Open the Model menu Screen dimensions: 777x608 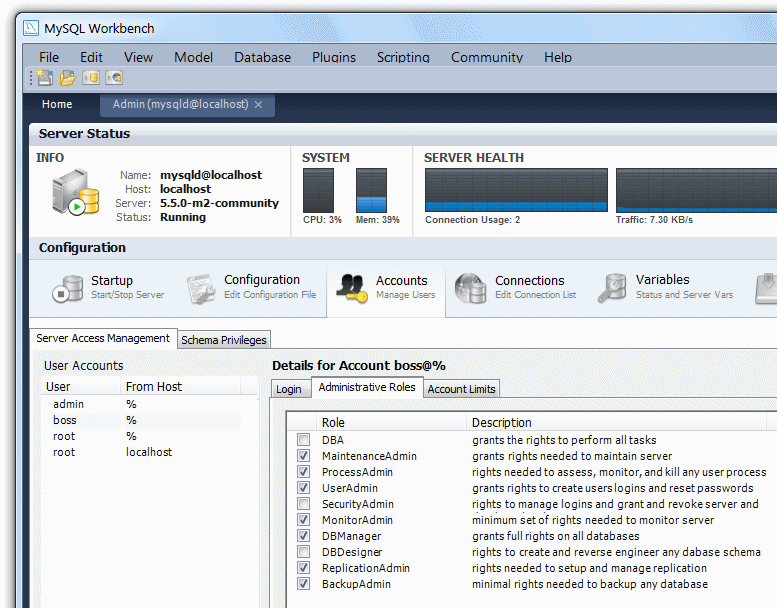[193, 57]
